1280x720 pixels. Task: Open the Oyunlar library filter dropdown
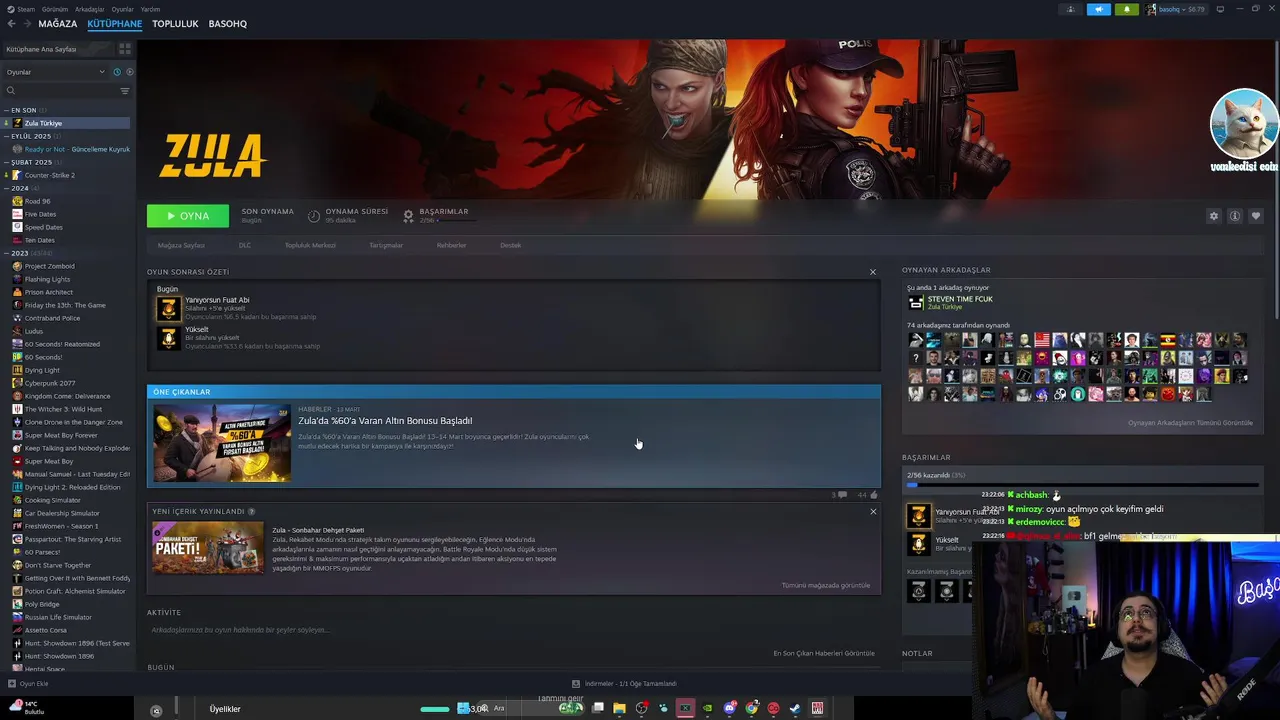pyautogui.click(x=55, y=72)
